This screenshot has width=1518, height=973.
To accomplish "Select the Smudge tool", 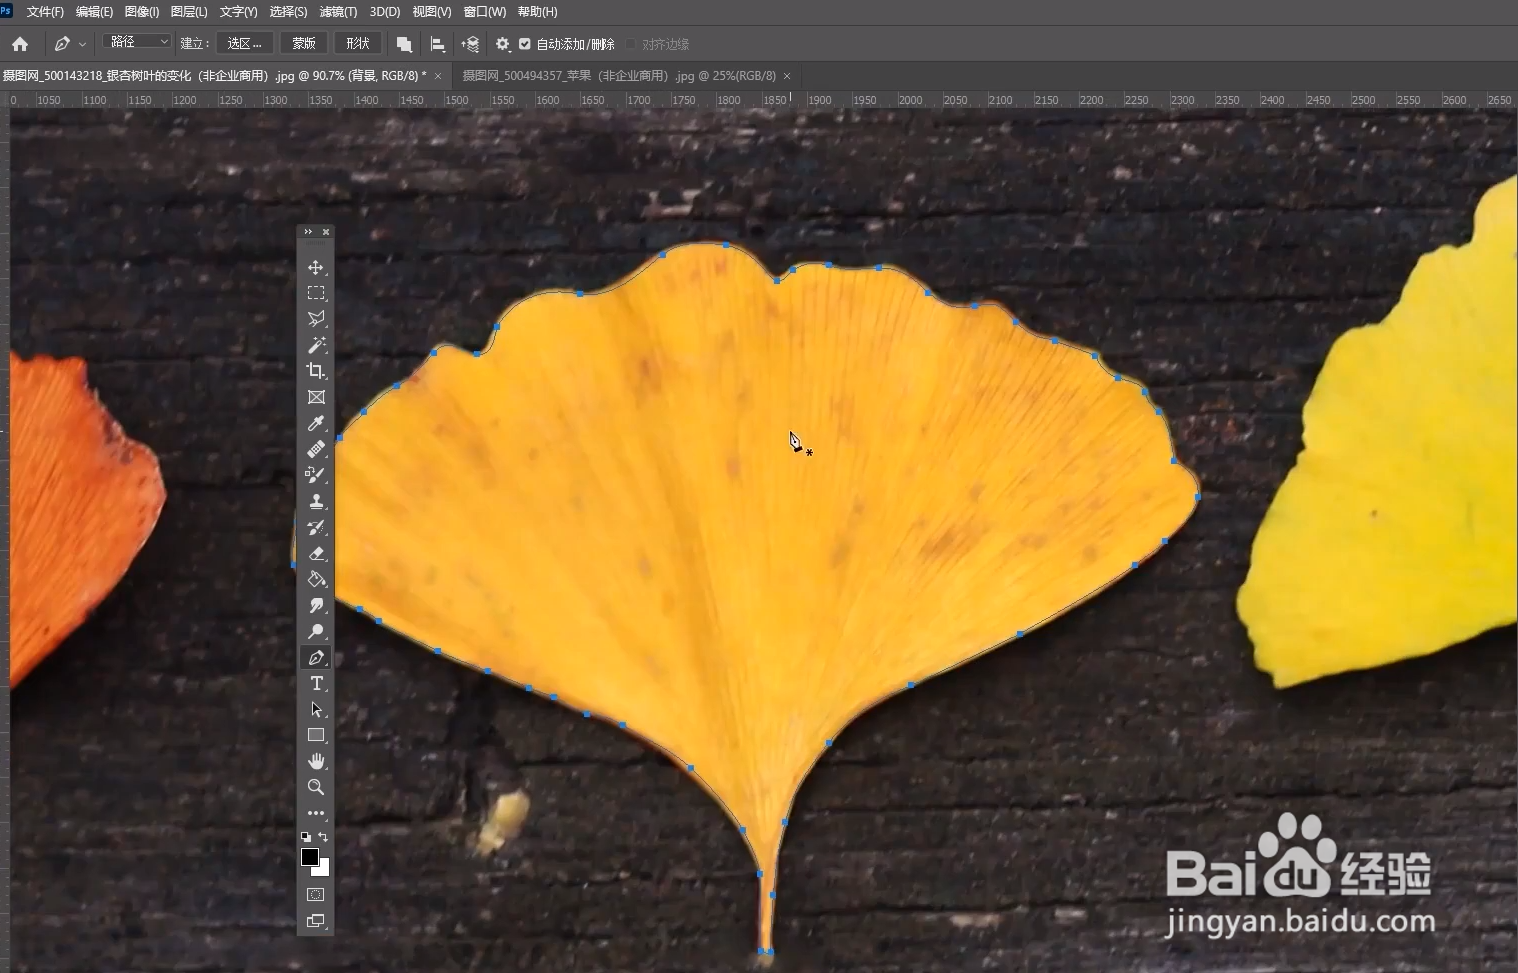I will (x=316, y=605).
